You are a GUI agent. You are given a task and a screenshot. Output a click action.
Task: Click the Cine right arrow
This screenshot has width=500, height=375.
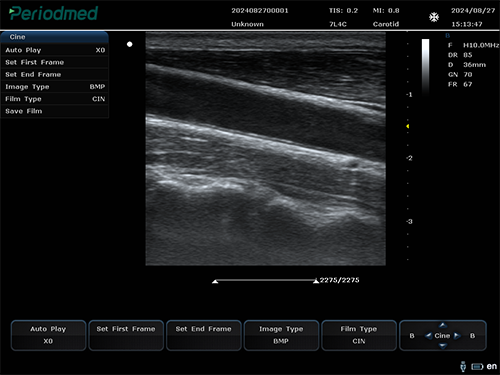457,336
